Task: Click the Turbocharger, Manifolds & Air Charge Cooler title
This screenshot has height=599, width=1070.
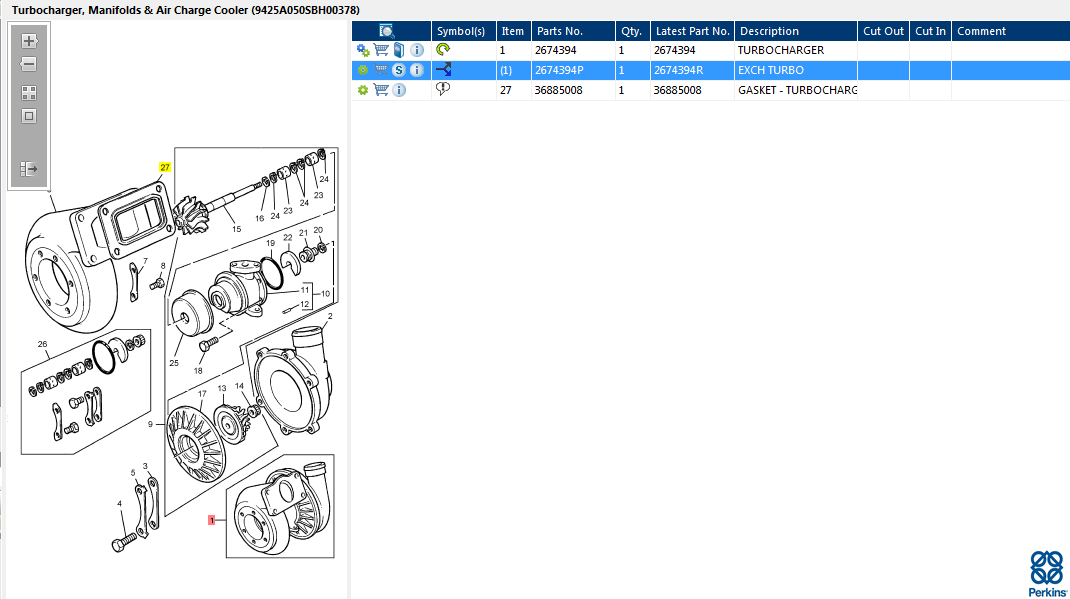Action: tap(186, 10)
